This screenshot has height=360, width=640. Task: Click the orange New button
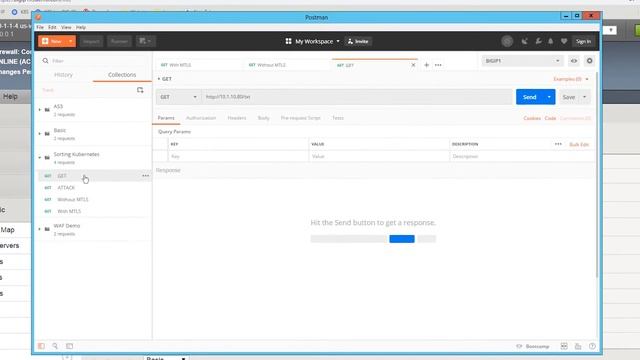(52, 41)
